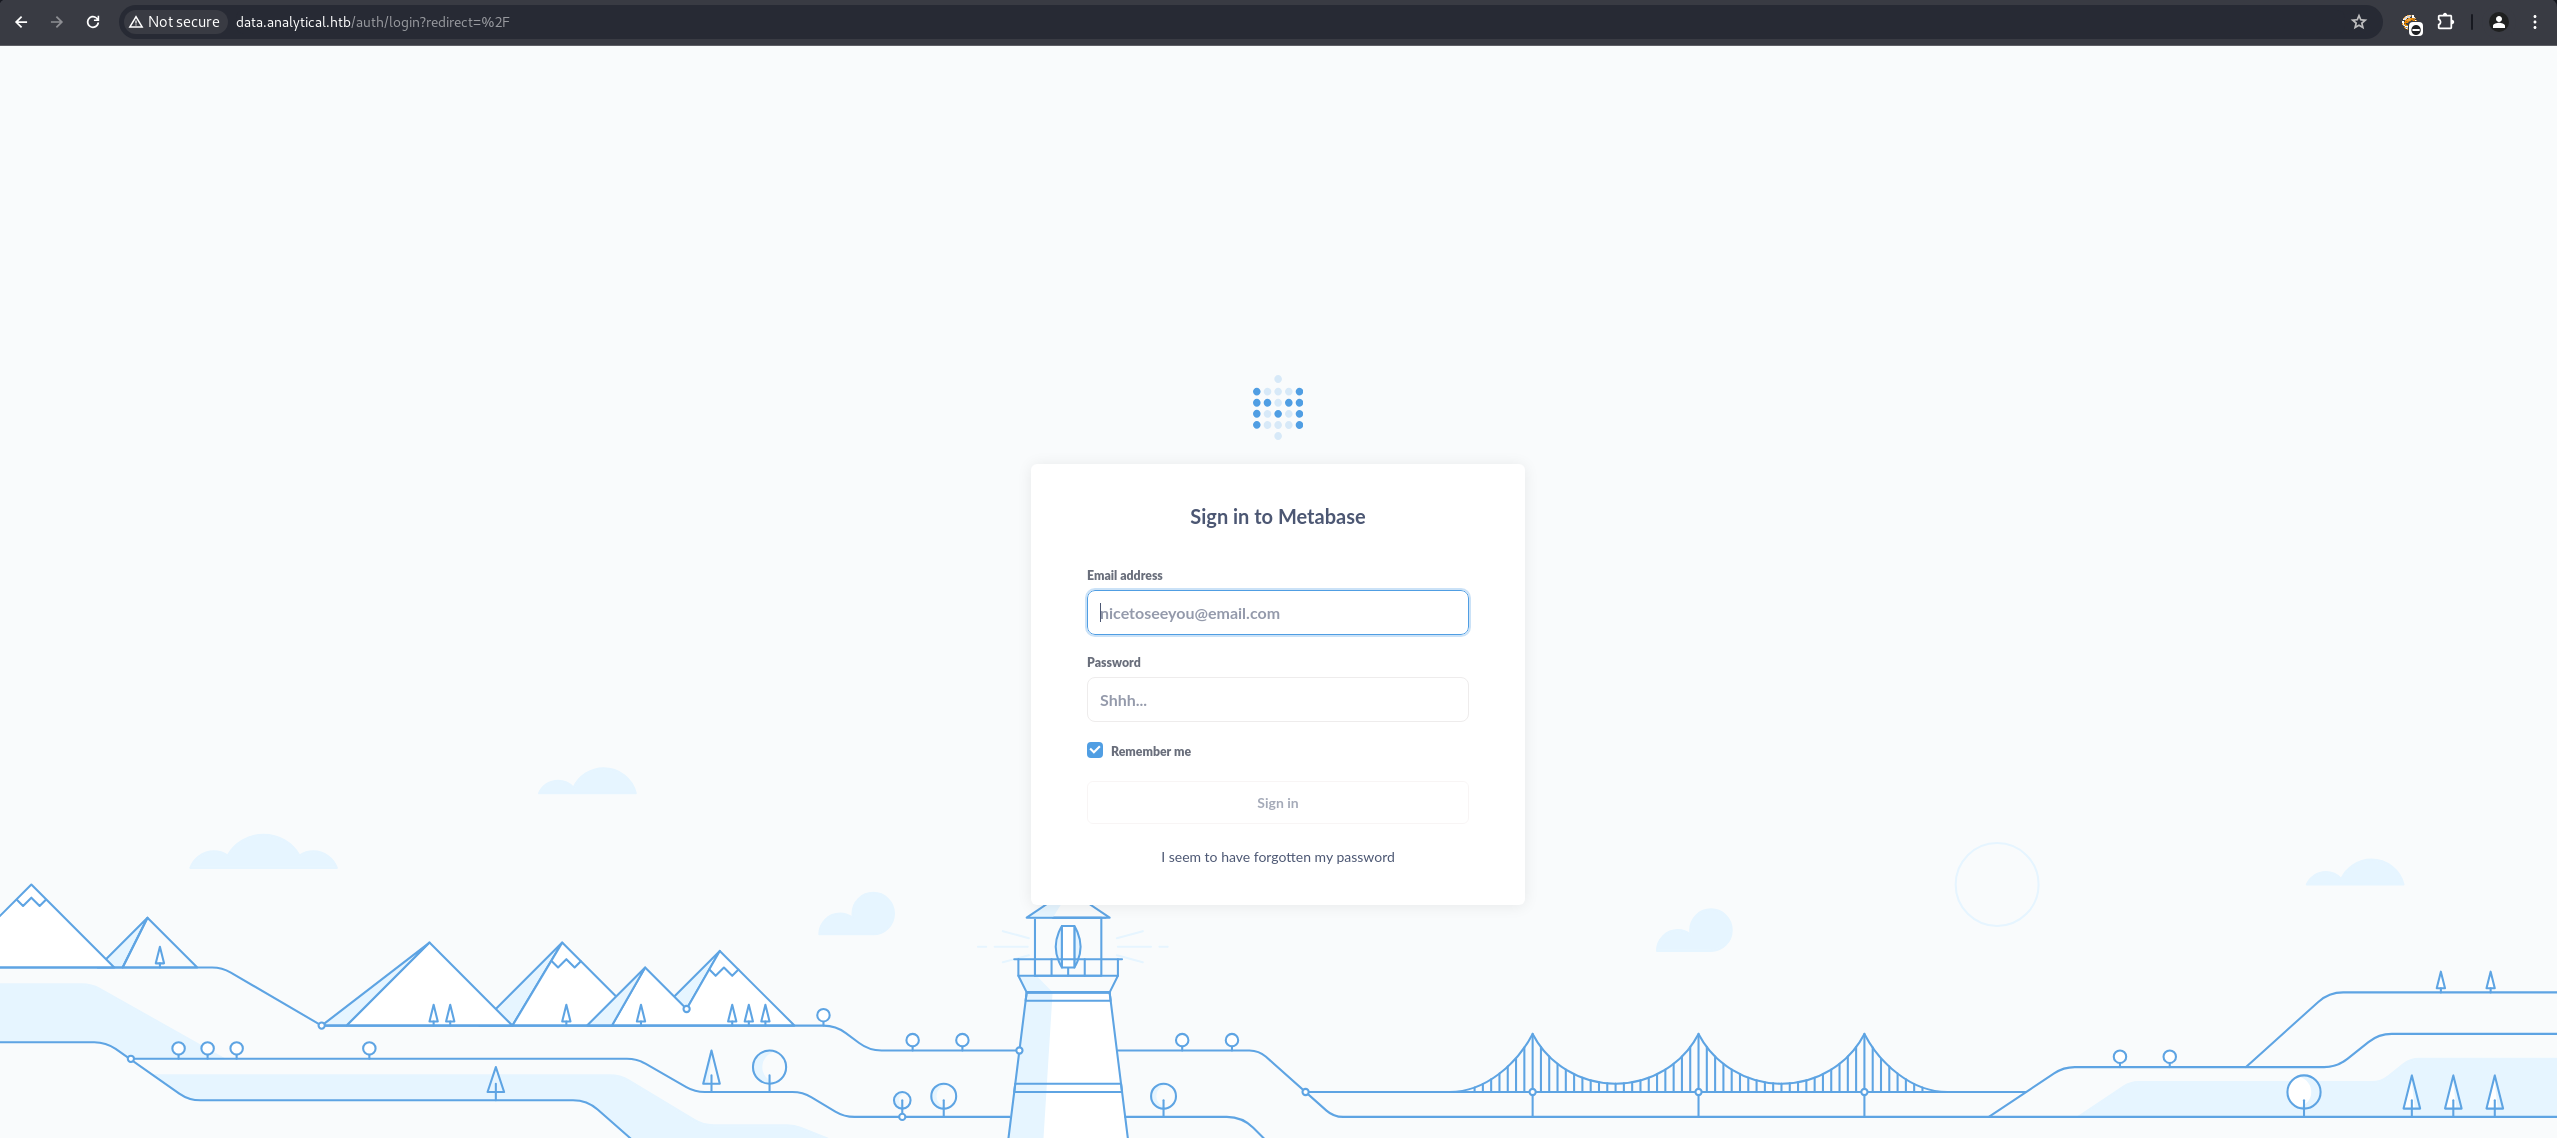Click the warning triangle in the address bar
This screenshot has height=1138, width=2557.
136,22
